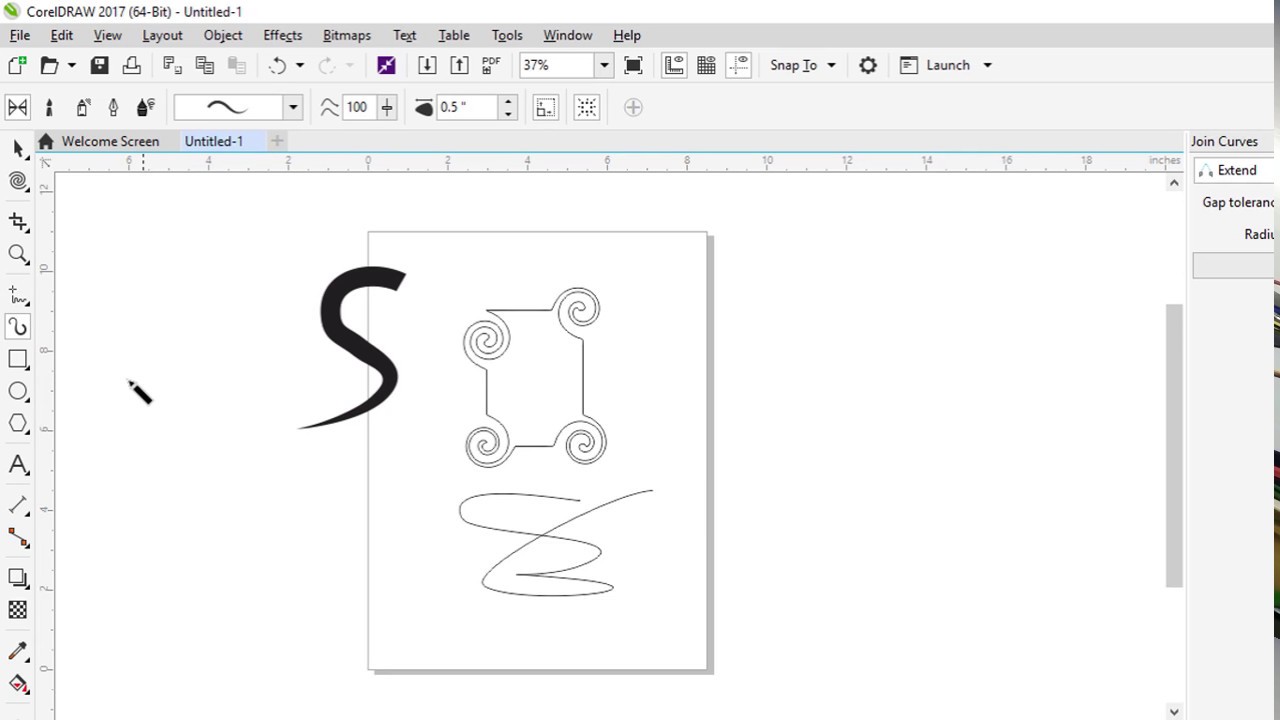Select the Drop Shadow tool
1280x720 pixels.
[18, 578]
